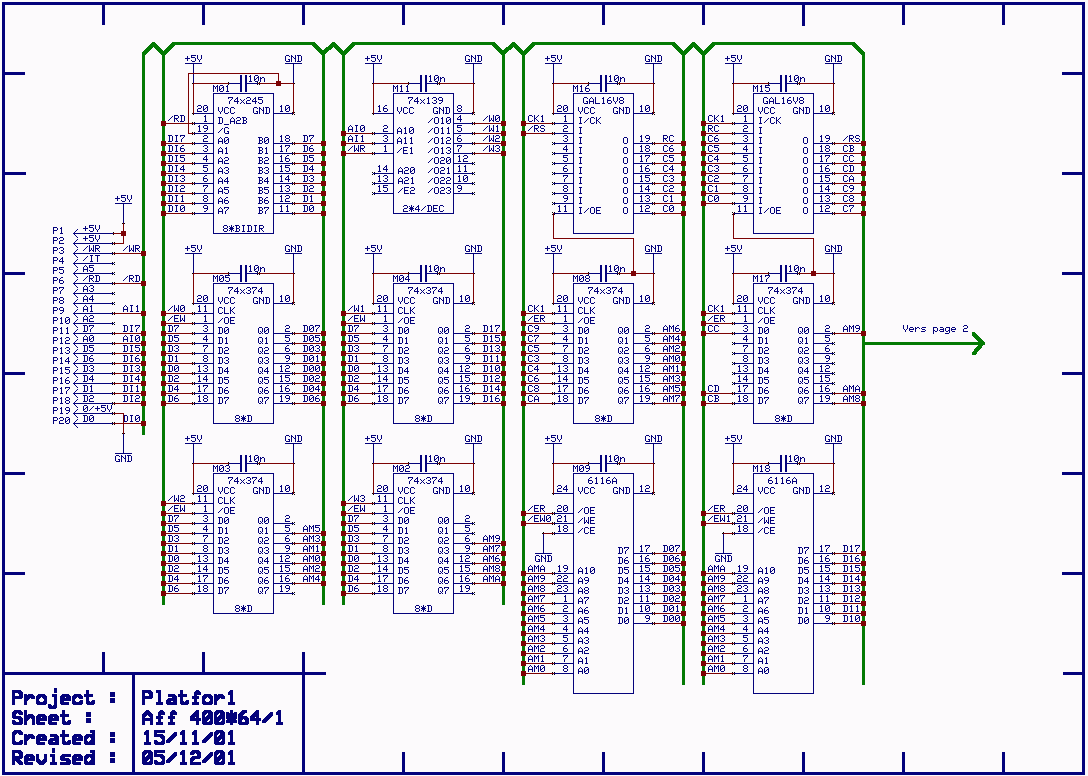The width and height of the screenshot is (1088, 776).
Task: Click connector pin P1 on the left
Action: point(58,230)
